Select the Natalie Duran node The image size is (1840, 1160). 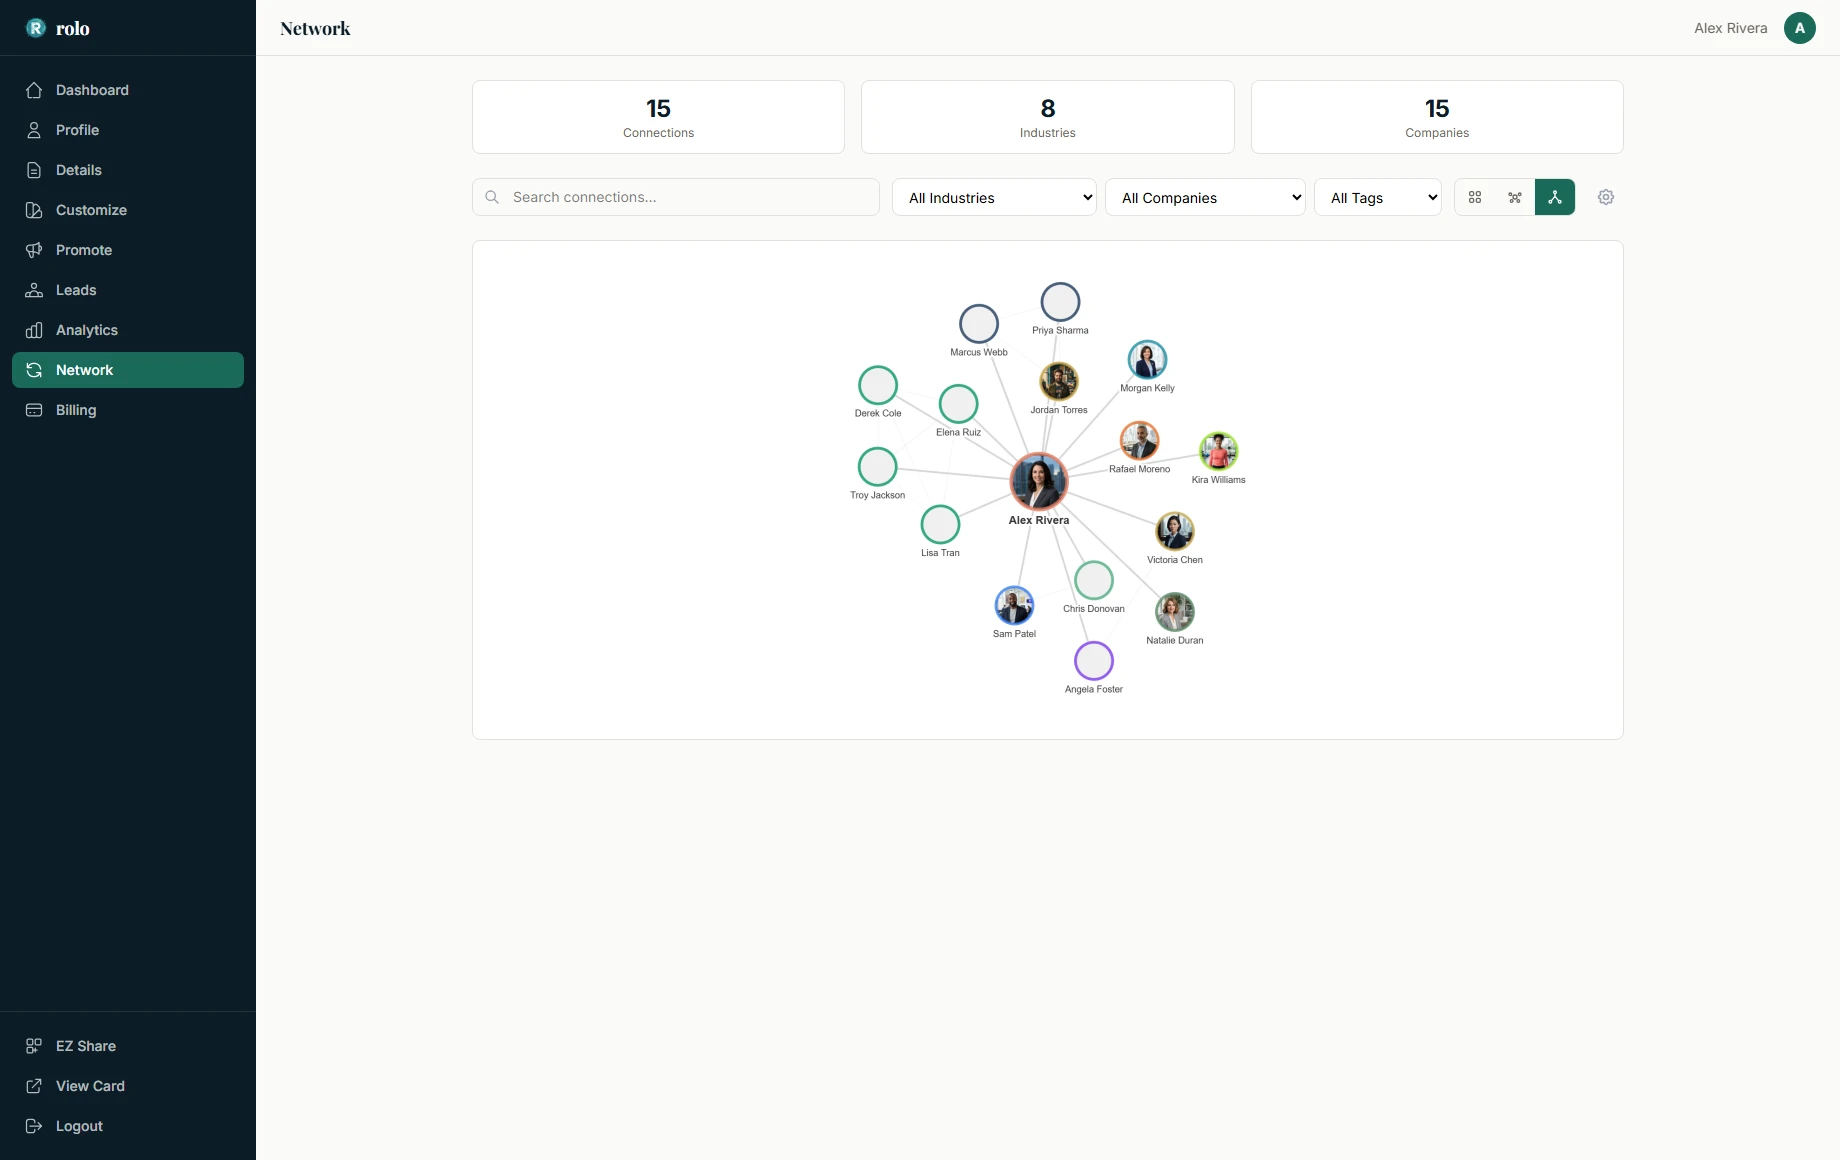[x=1175, y=612]
